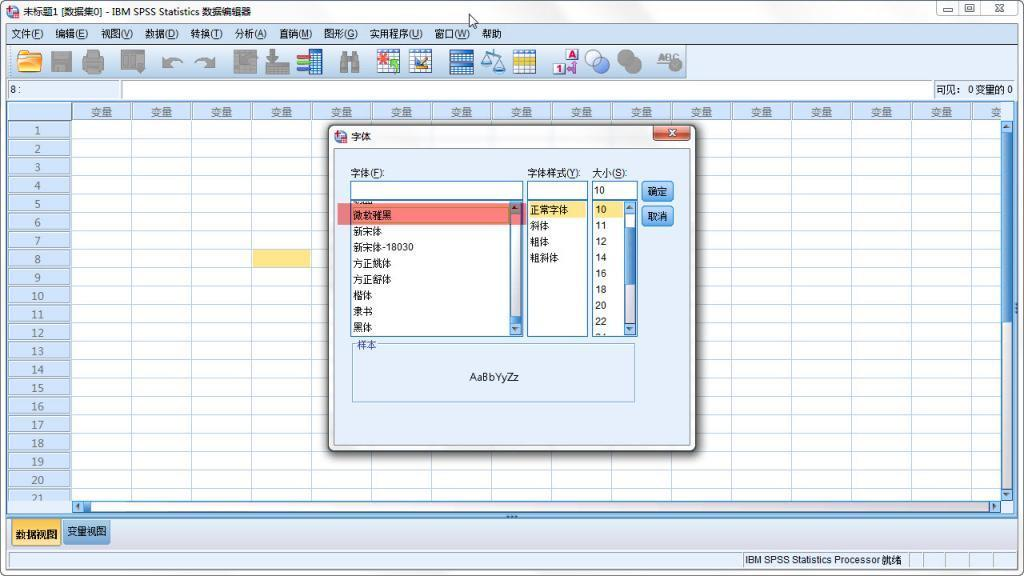Image resolution: width=1024 pixels, height=576 pixels.
Task: Click the Split file toolbar icon
Action: click(461, 62)
